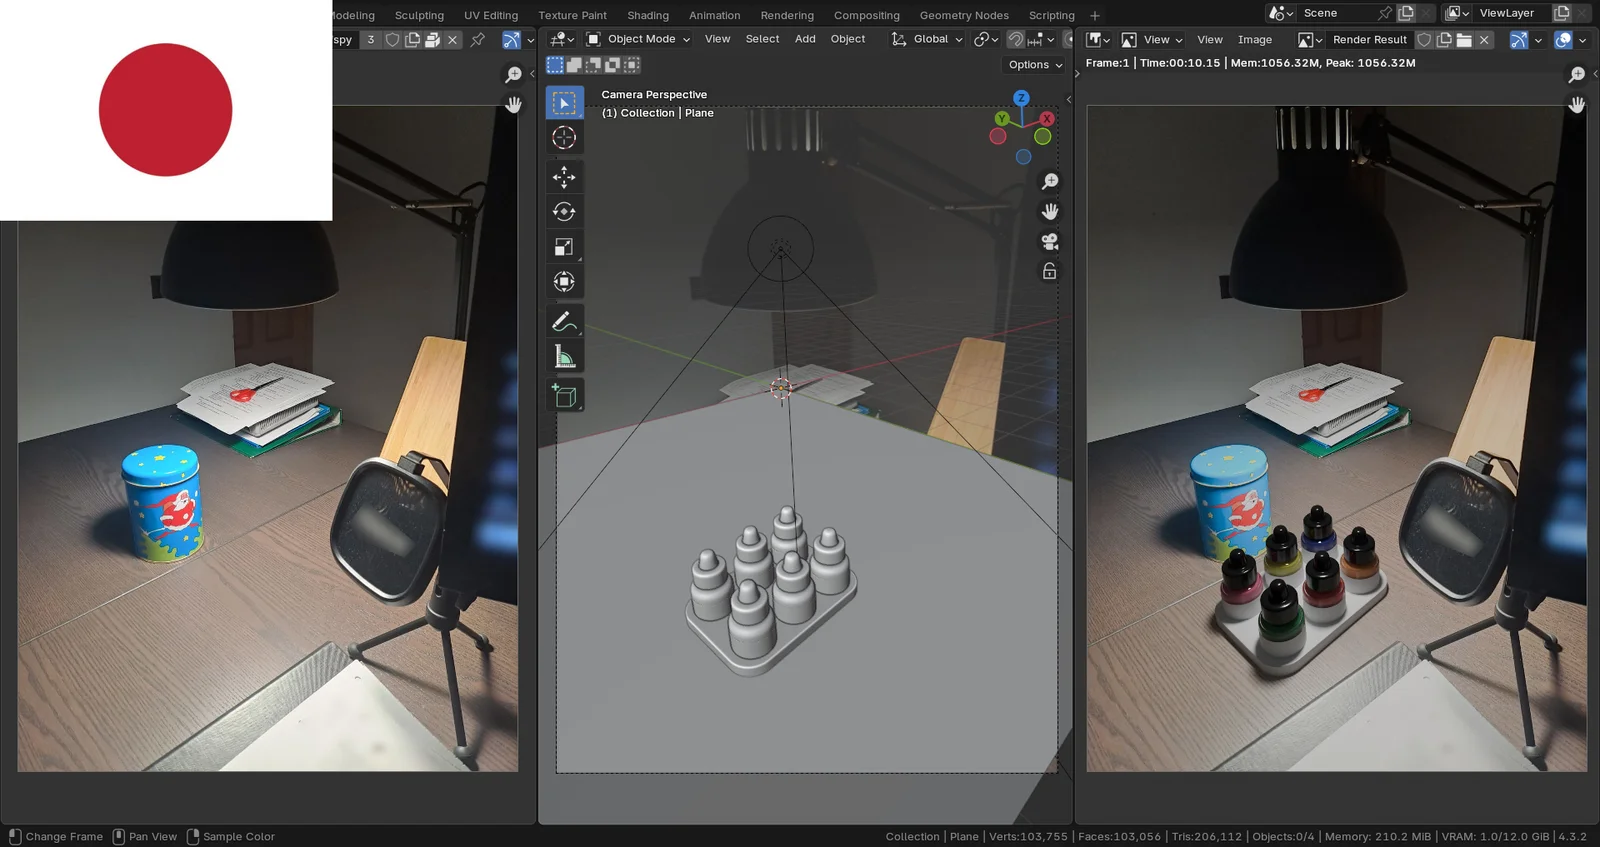Viewport: 1600px width, 847px height.
Task: Click the Add Cube tool
Action: [564, 396]
